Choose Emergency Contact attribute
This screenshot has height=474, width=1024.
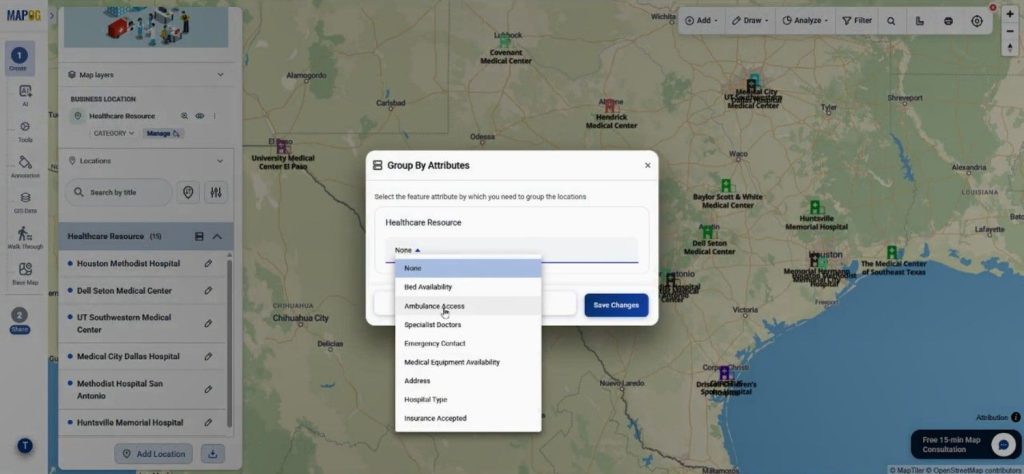468,343
